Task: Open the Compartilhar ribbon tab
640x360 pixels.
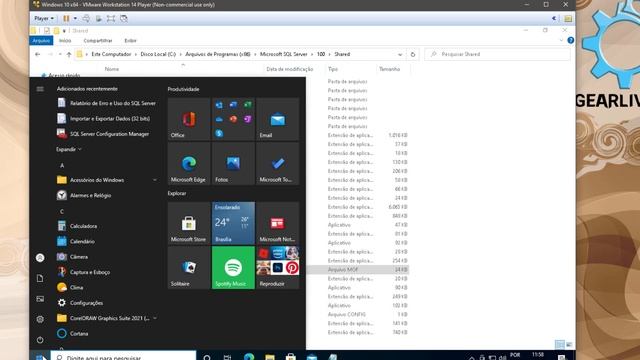Action: tap(98, 41)
